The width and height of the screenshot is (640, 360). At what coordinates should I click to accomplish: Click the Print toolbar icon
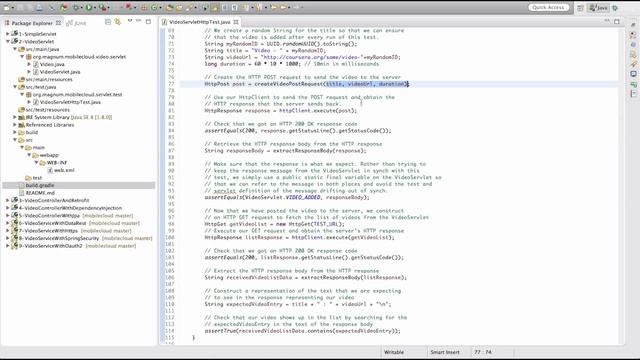pyautogui.click(x=40, y=7)
